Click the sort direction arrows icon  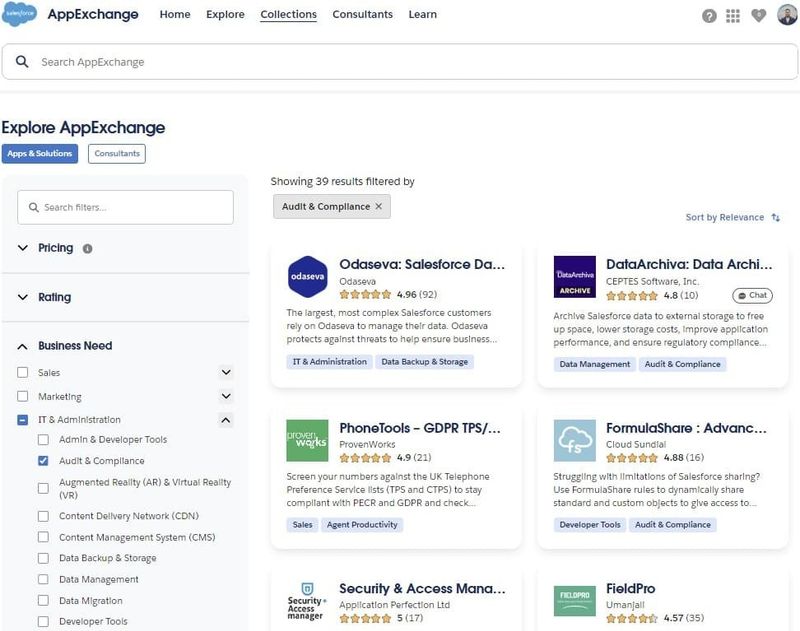[776, 217]
